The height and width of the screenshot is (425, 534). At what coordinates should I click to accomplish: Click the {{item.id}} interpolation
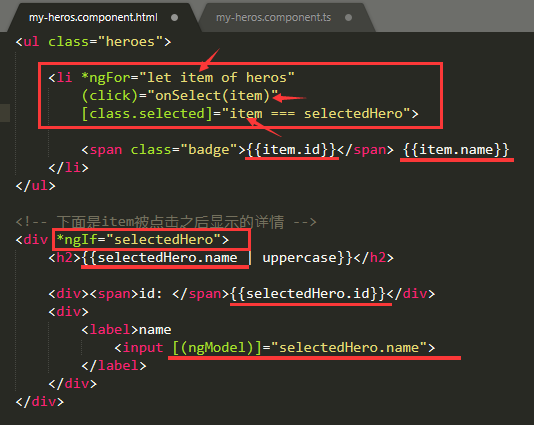(x=291, y=150)
